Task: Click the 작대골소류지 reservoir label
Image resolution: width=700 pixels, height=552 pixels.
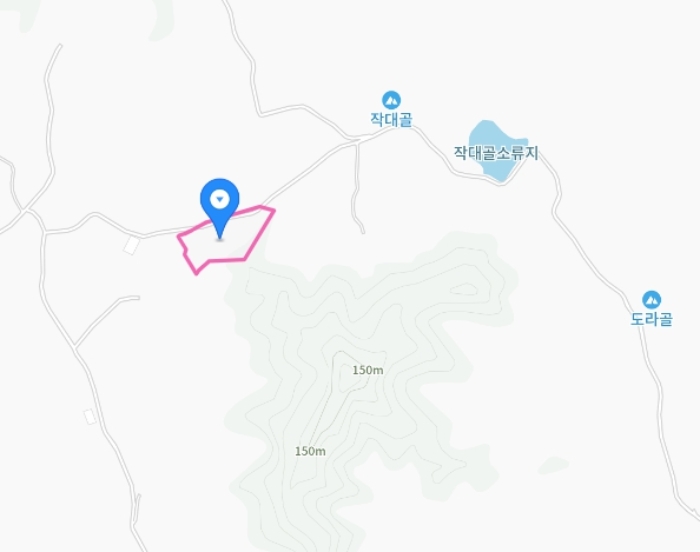Action: [496, 153]
